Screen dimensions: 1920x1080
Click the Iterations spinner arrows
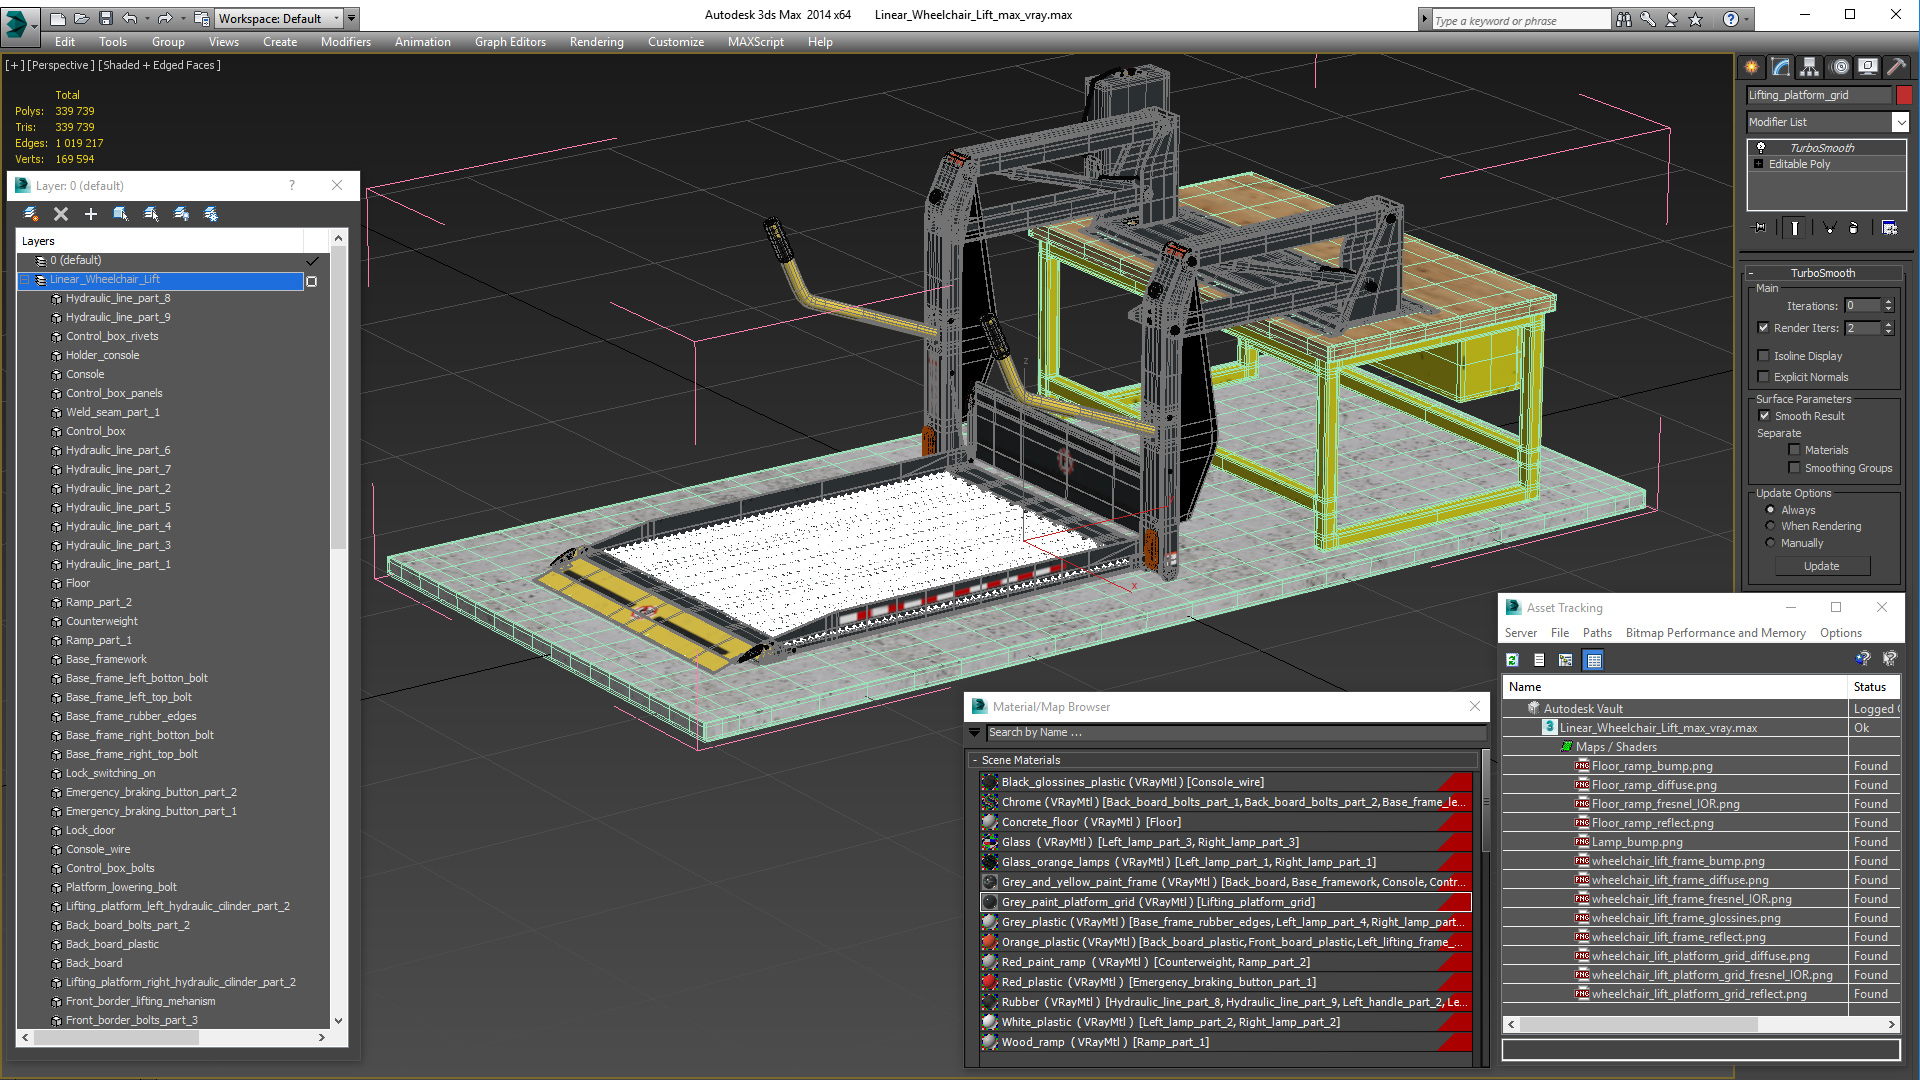coord(1888,306)
